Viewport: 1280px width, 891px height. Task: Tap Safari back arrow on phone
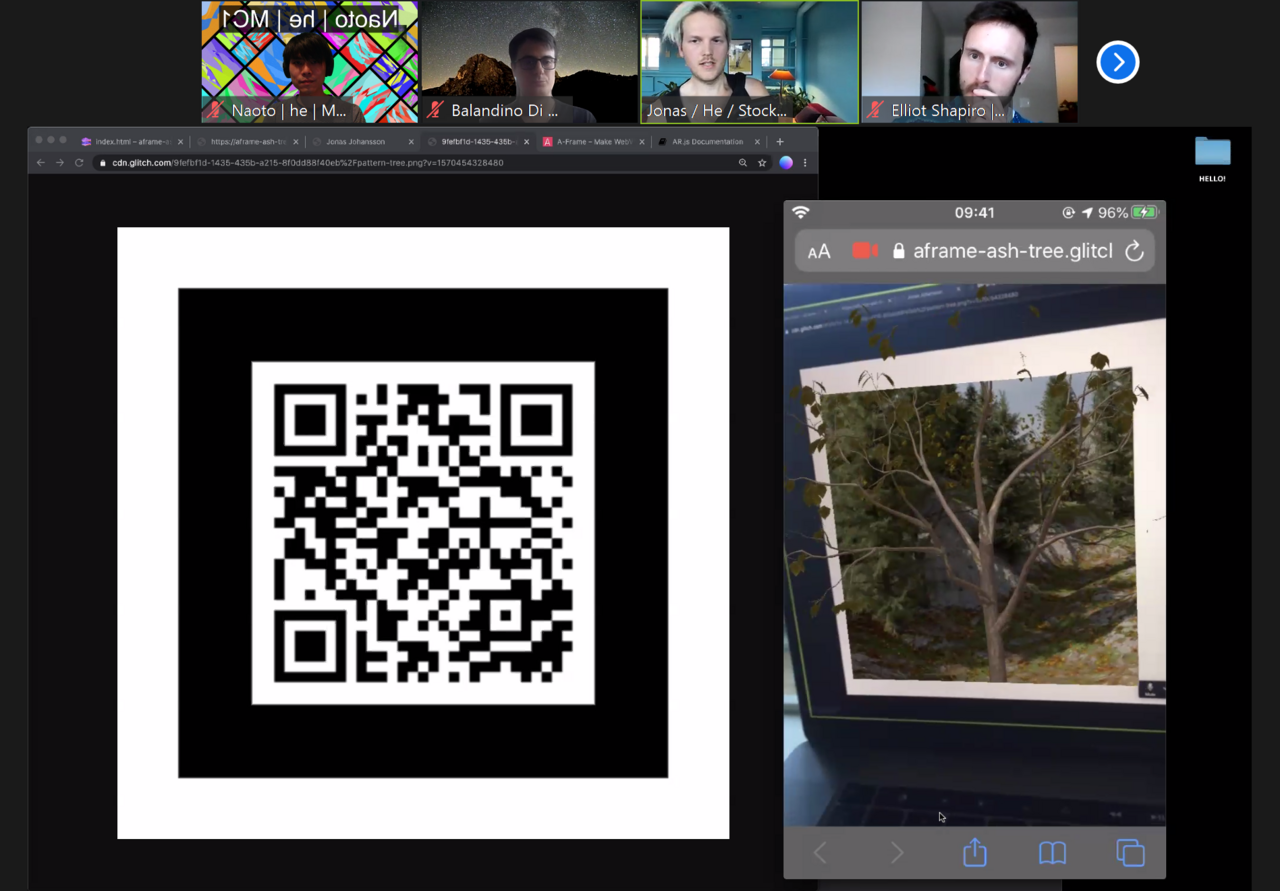tap(820, 853)
